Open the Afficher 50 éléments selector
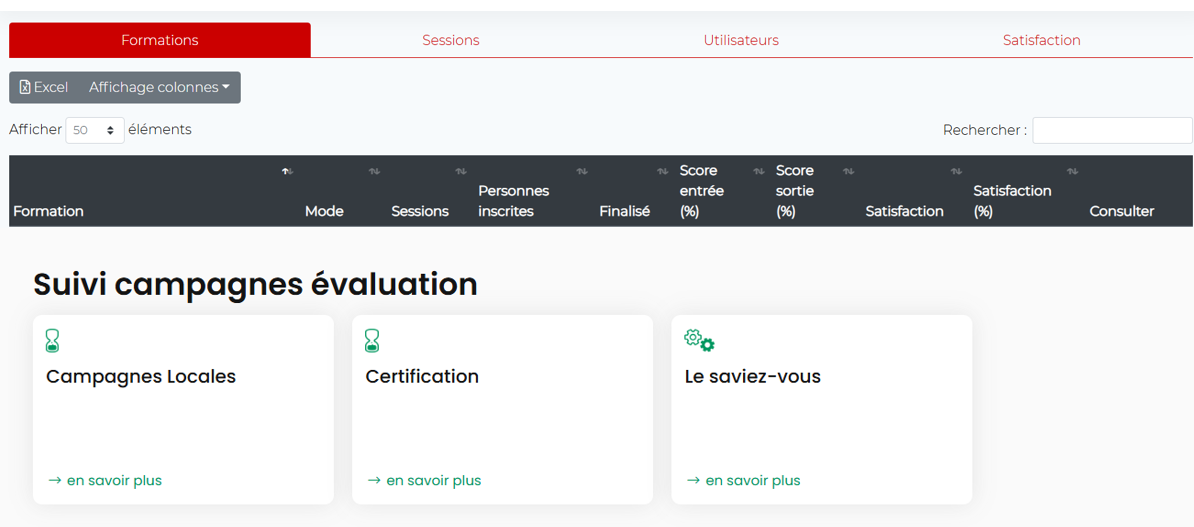1194x527 pixels. pos(95,130)
